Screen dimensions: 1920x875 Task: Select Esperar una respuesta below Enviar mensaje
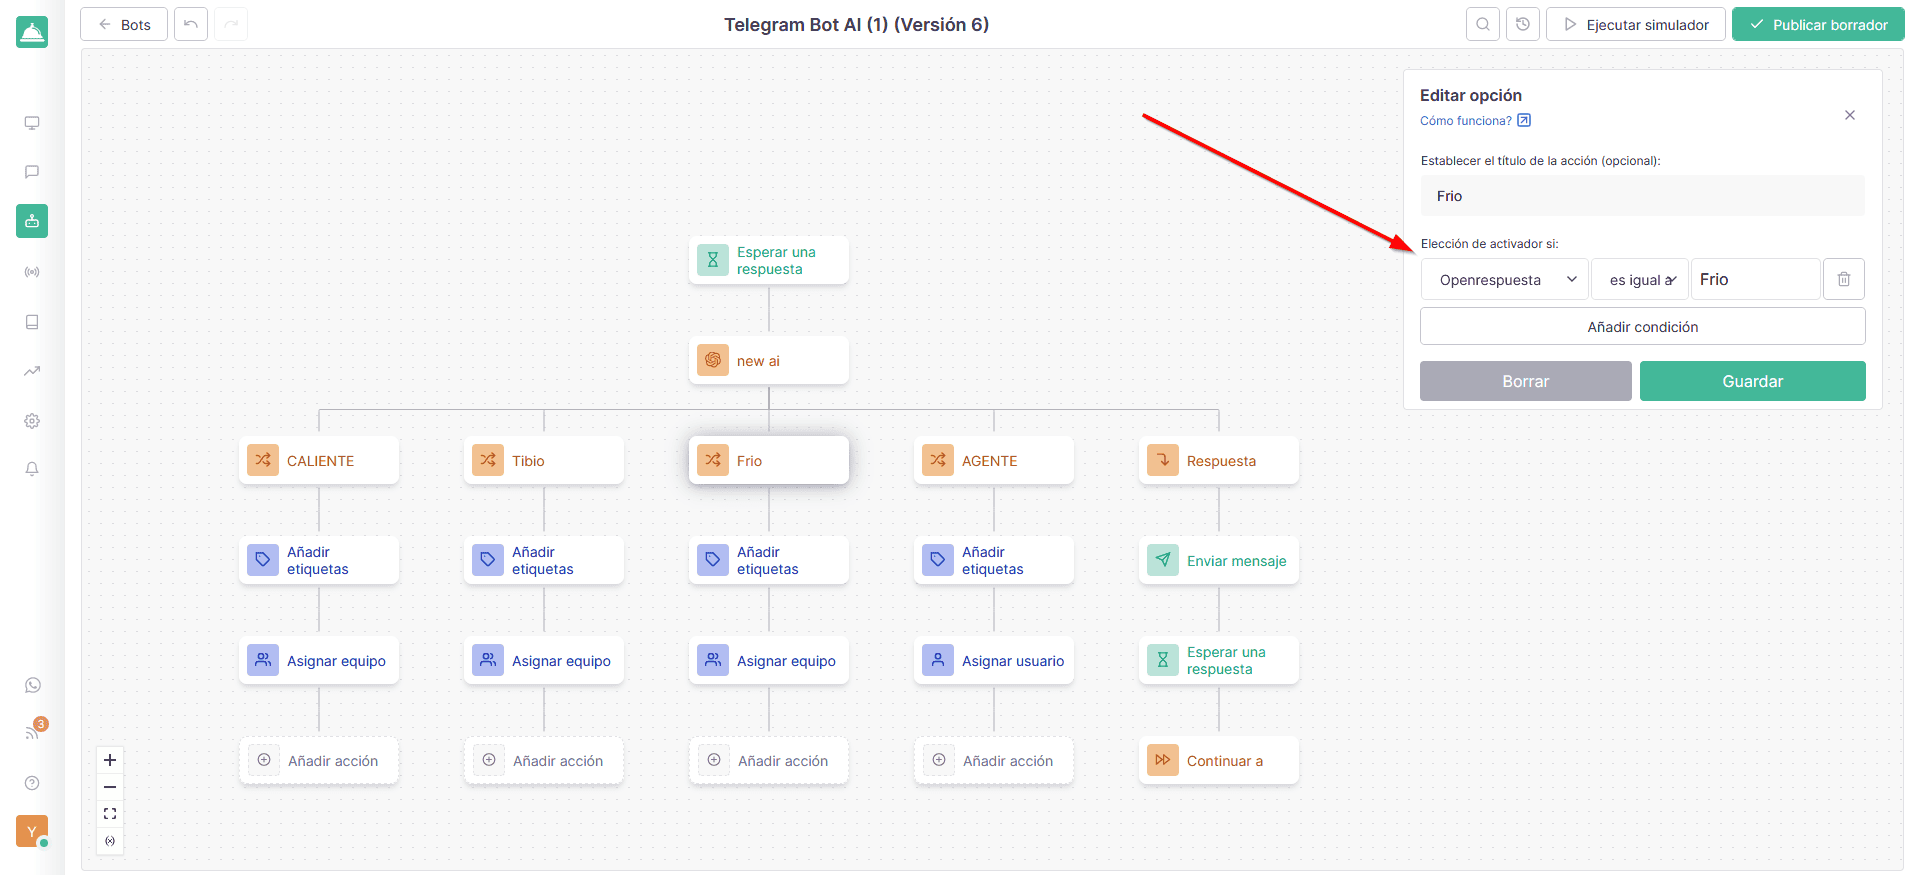click(1219, 660)
